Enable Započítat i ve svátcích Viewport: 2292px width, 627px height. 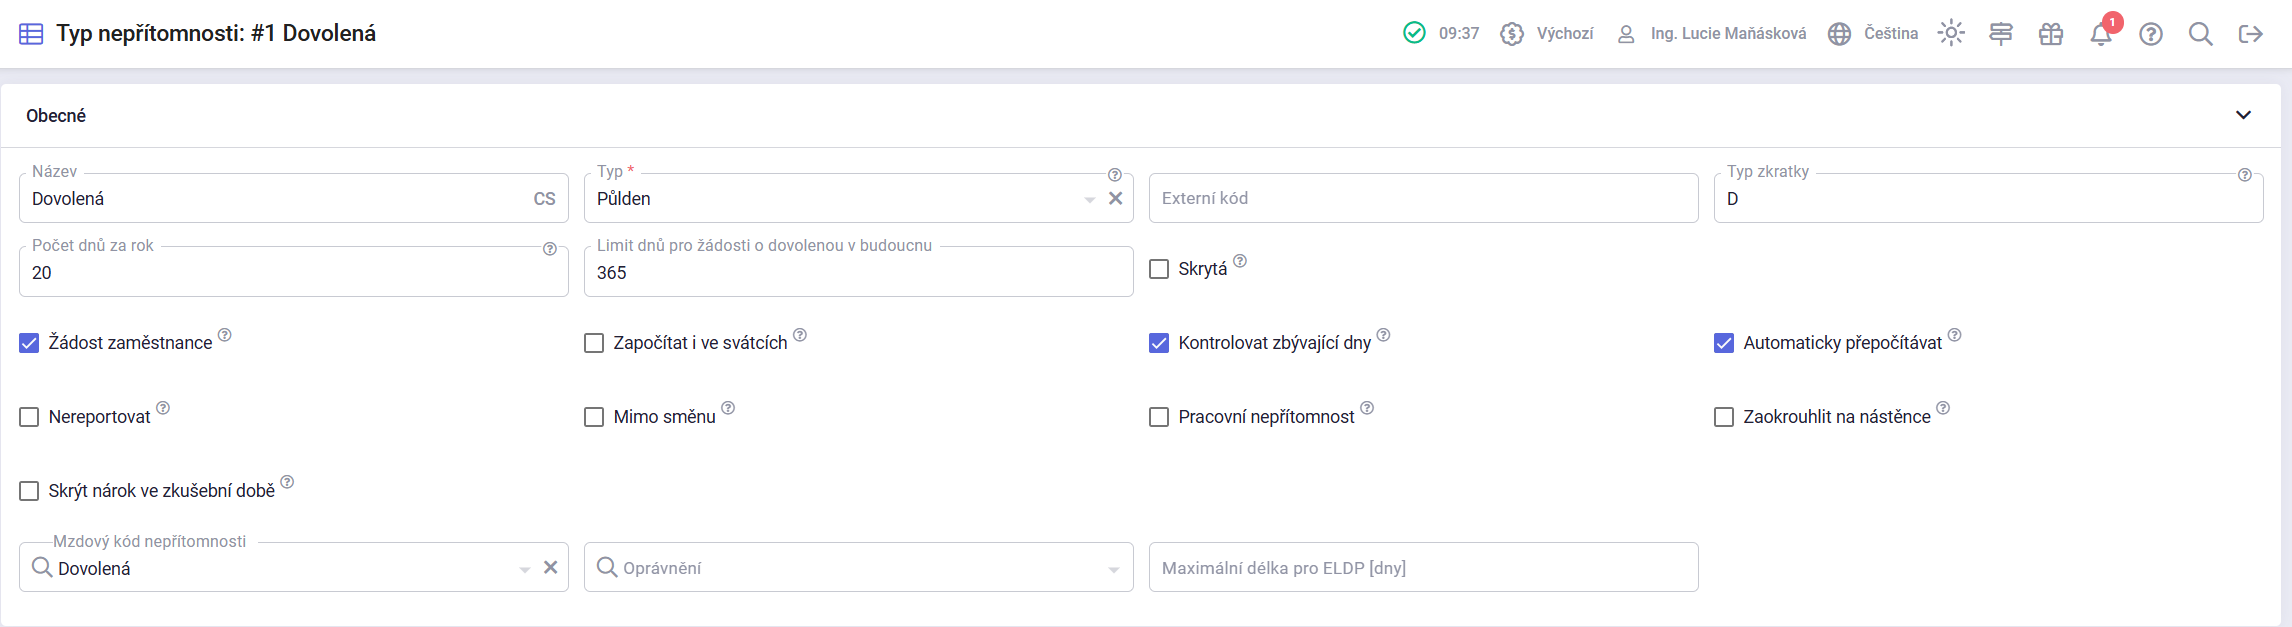594,343
